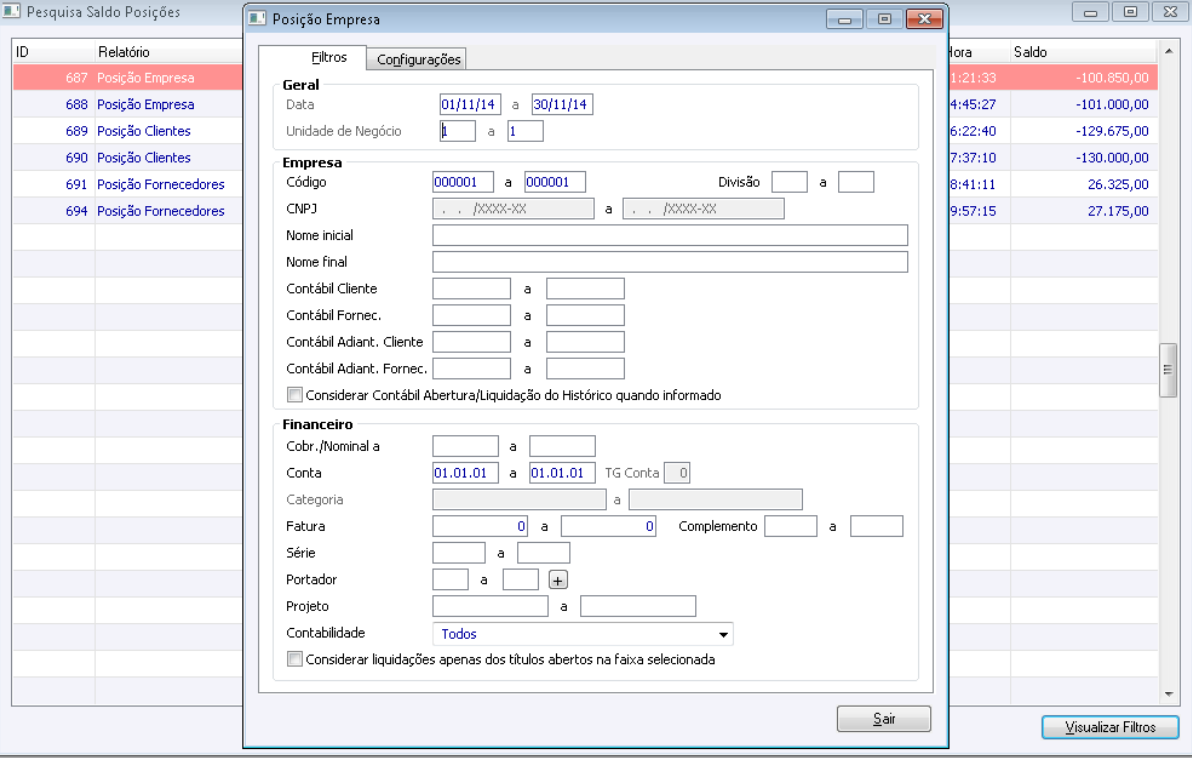Click the second Série field
This screenshot has height=758, width=1192.
click(x=543, y=553)
